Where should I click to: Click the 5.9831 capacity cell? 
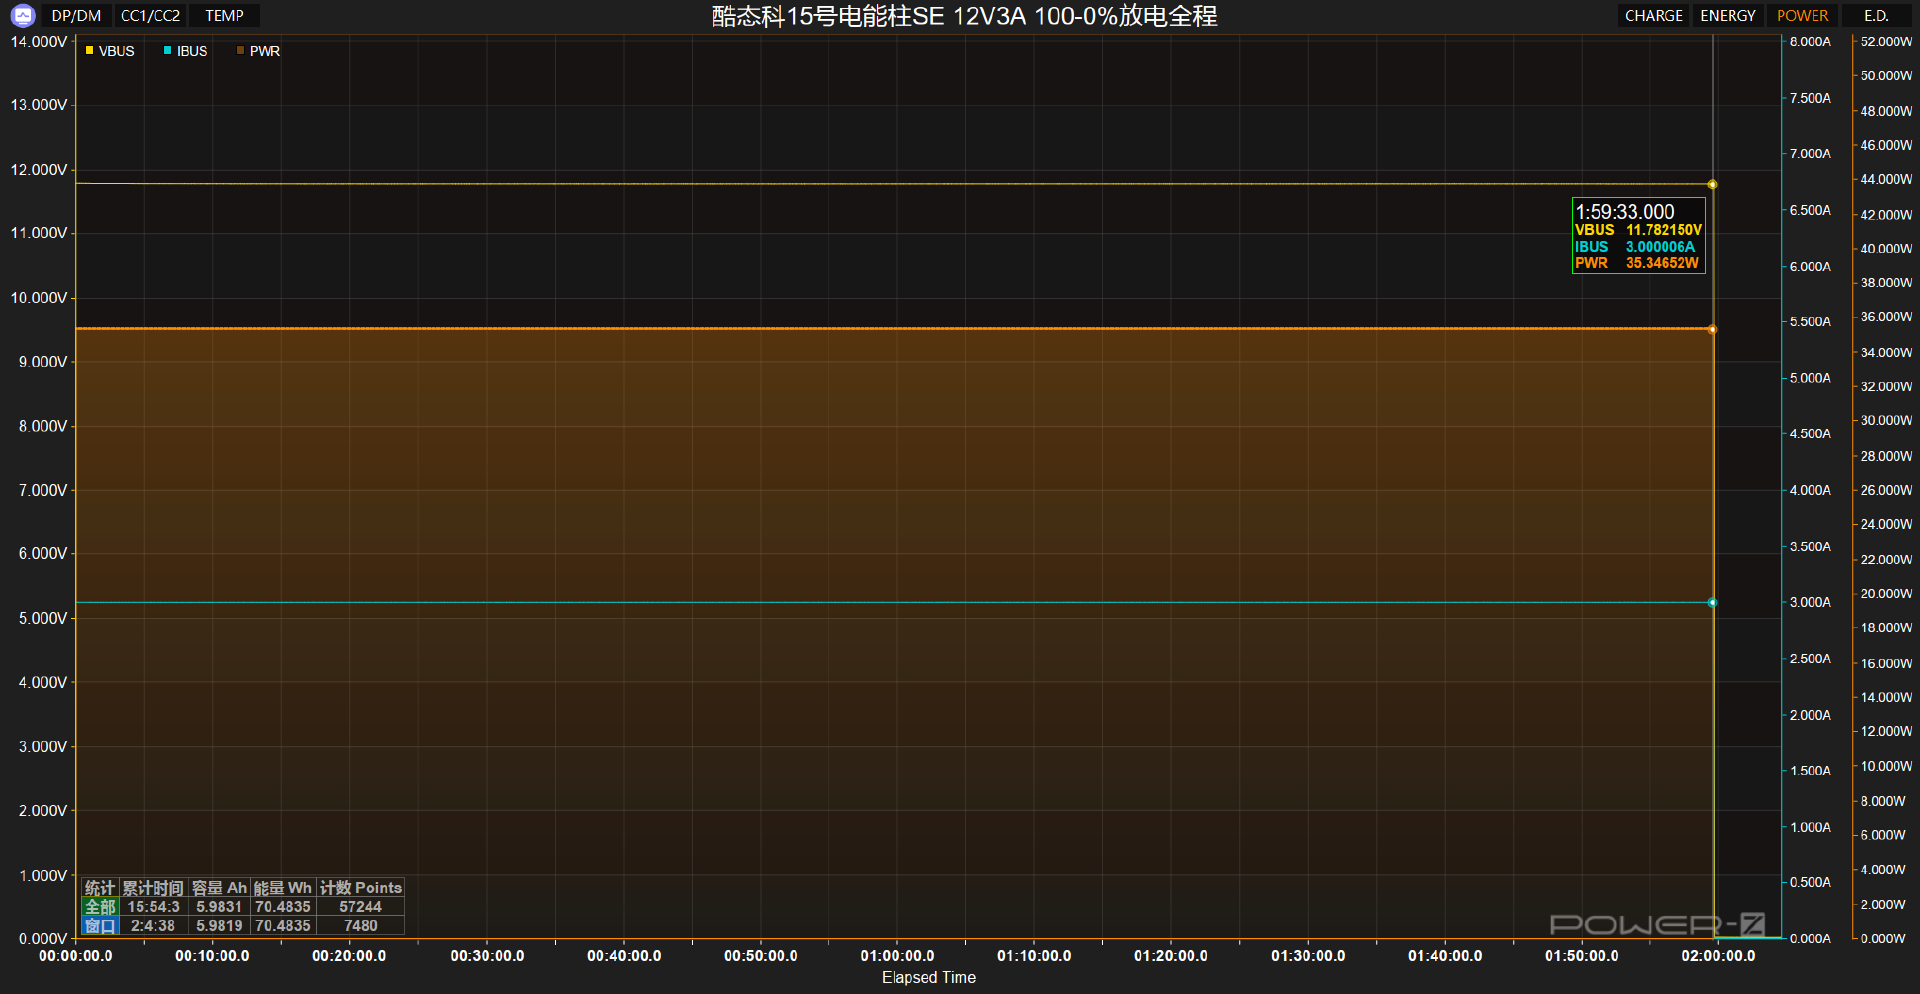coord(219,907)
